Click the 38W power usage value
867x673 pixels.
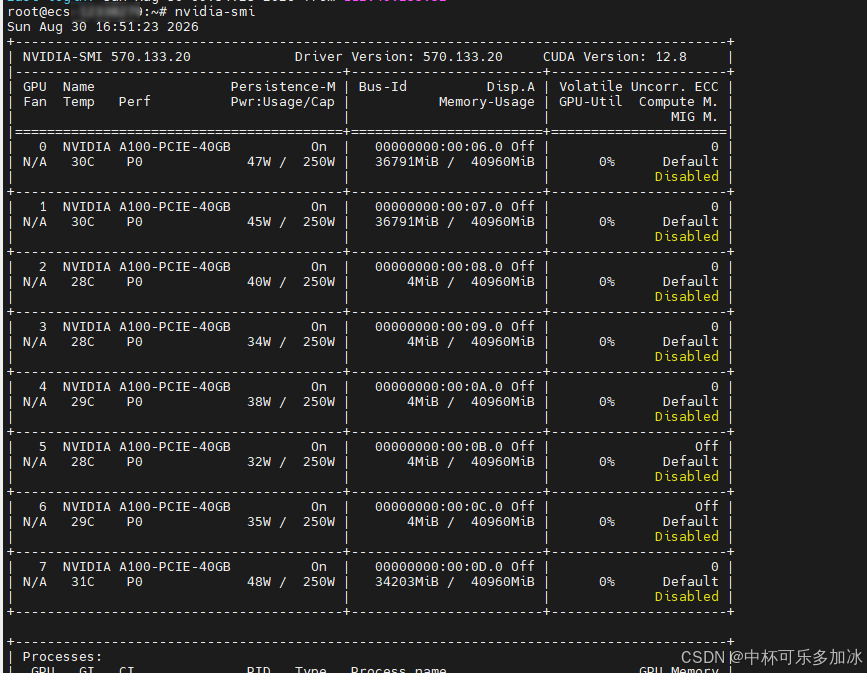tap(259, 401)
